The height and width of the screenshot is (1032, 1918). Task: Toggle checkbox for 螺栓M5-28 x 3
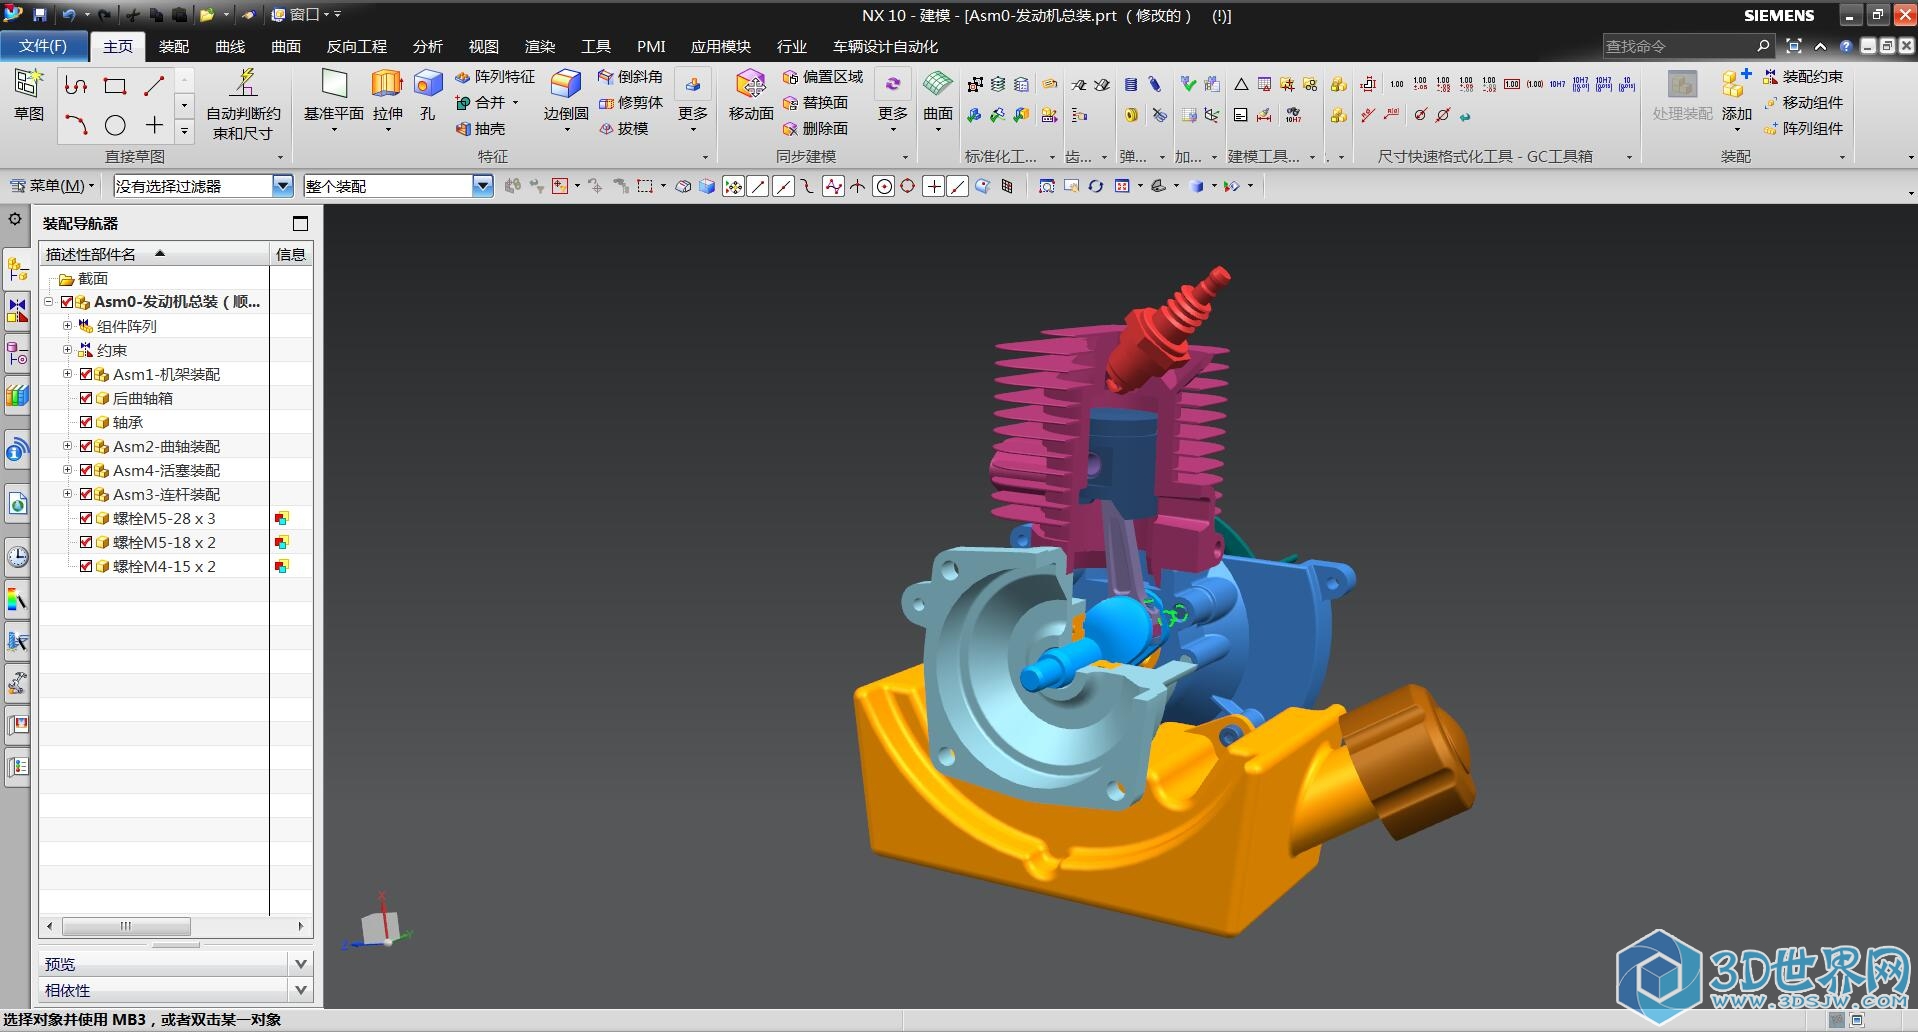click(86, 518)
